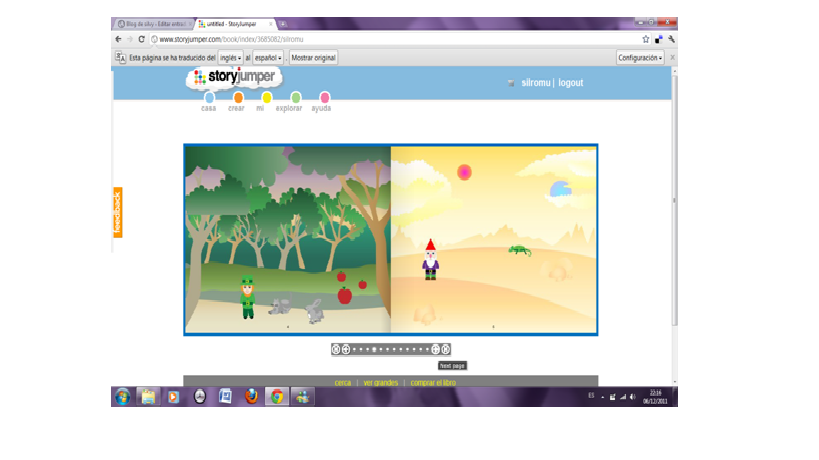Go to the previous book page
This screenshot has height=460, width=819.
[346, 349]
